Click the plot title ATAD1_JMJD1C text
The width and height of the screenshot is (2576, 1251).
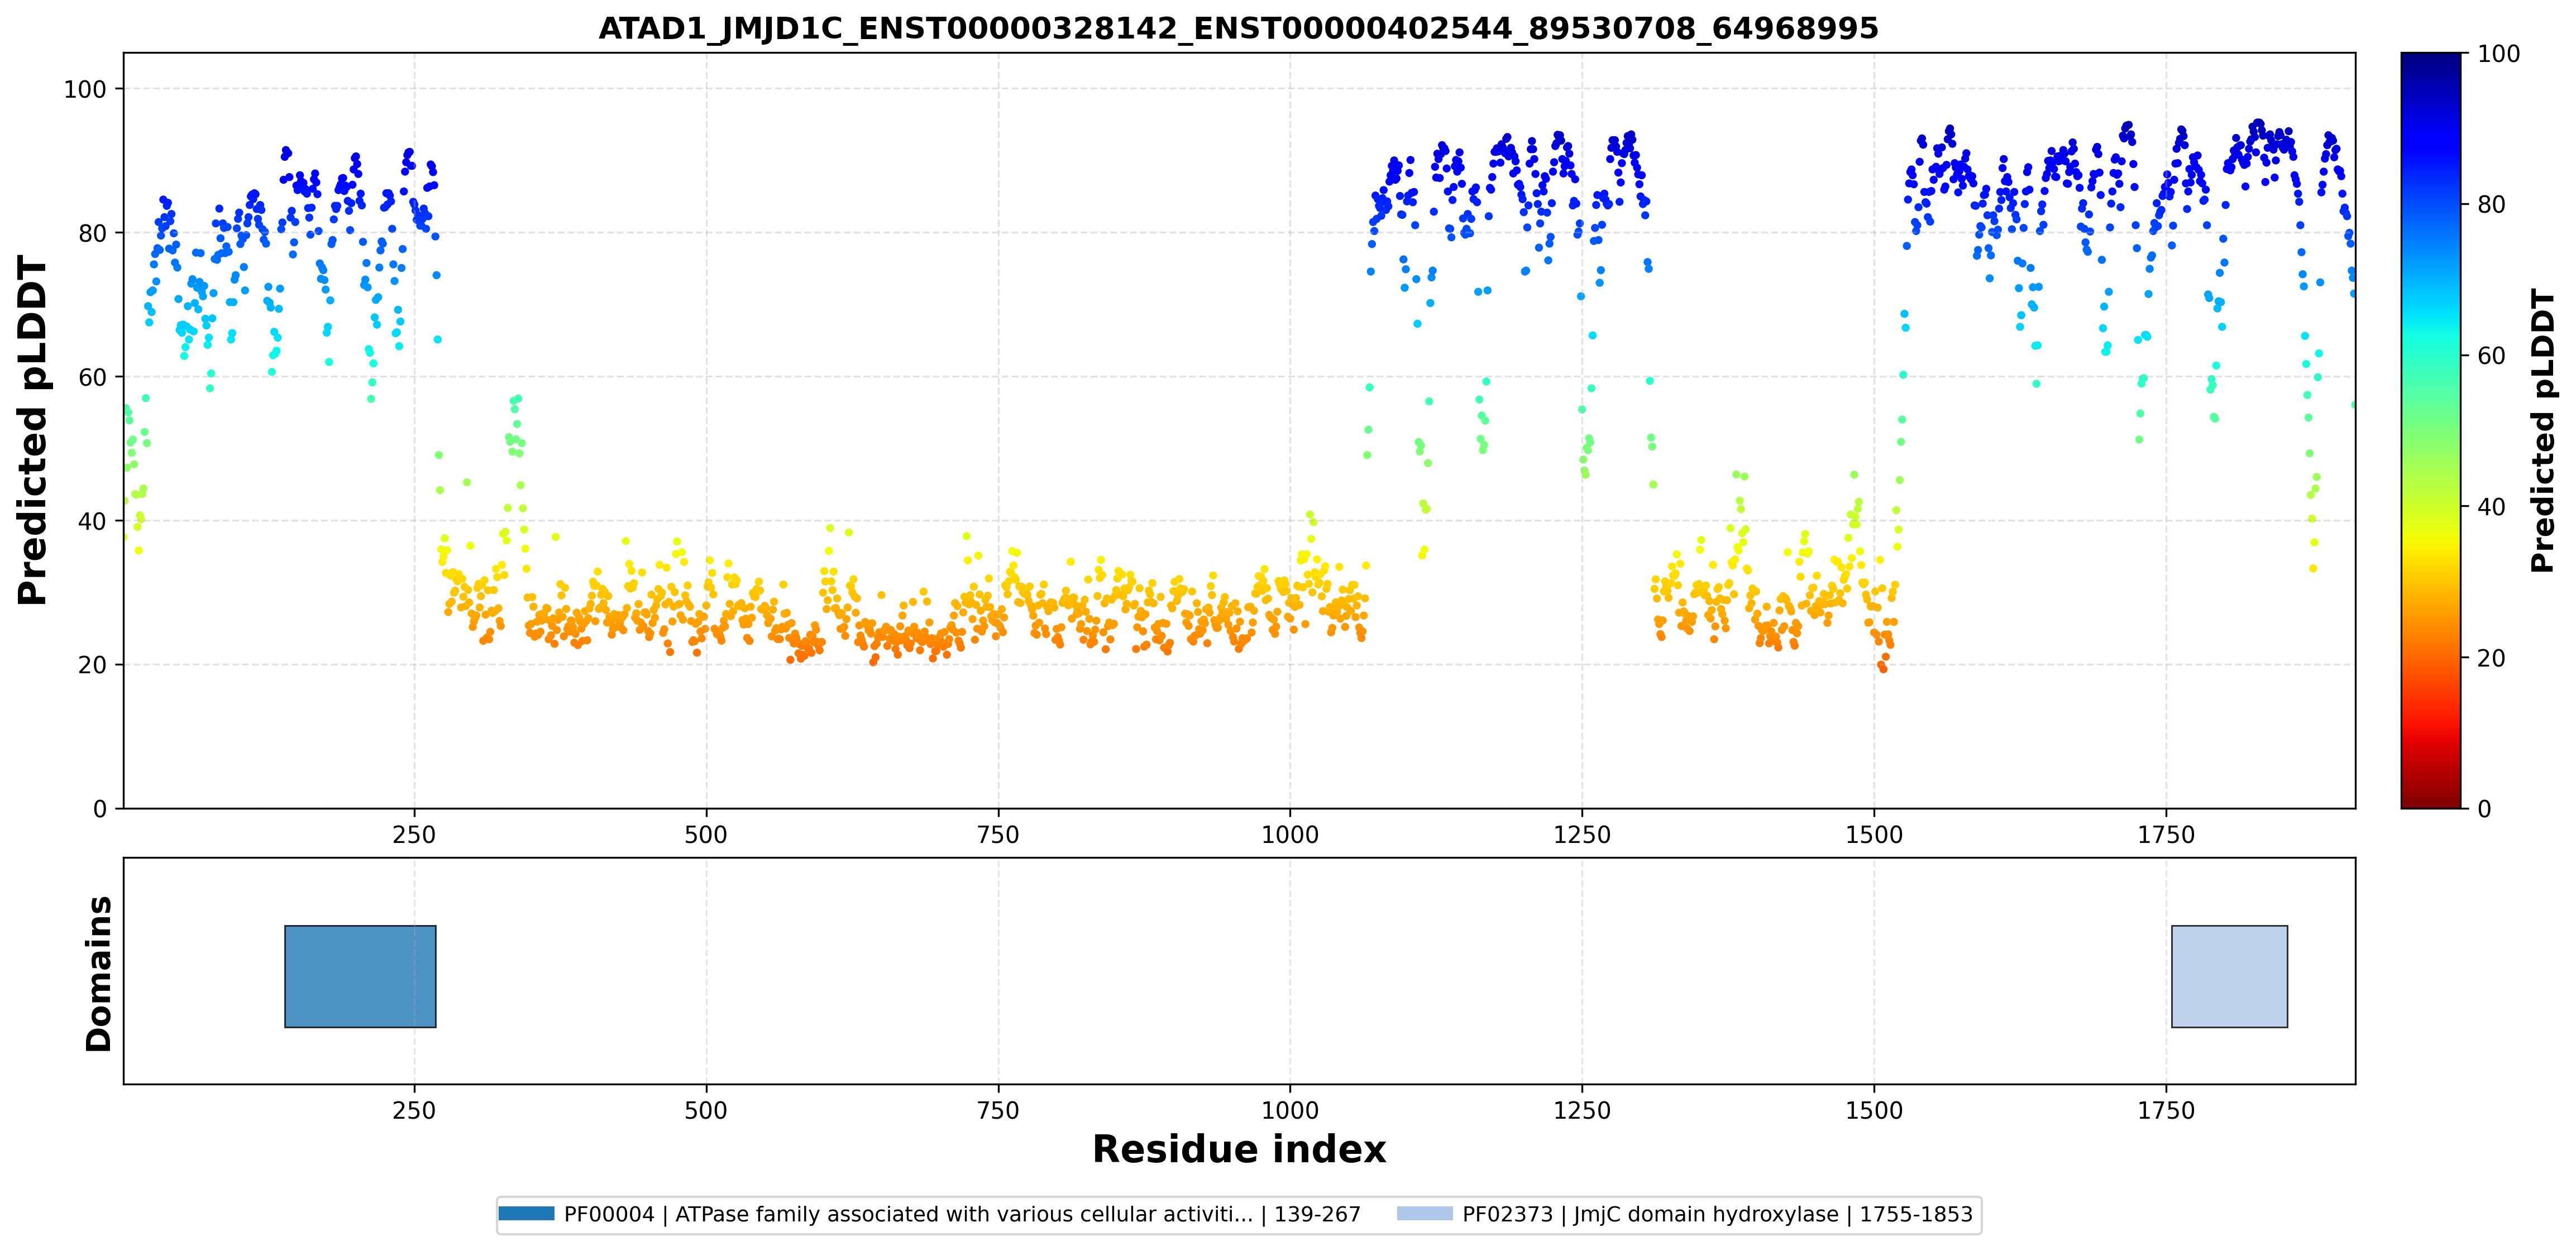(1238, 28)
